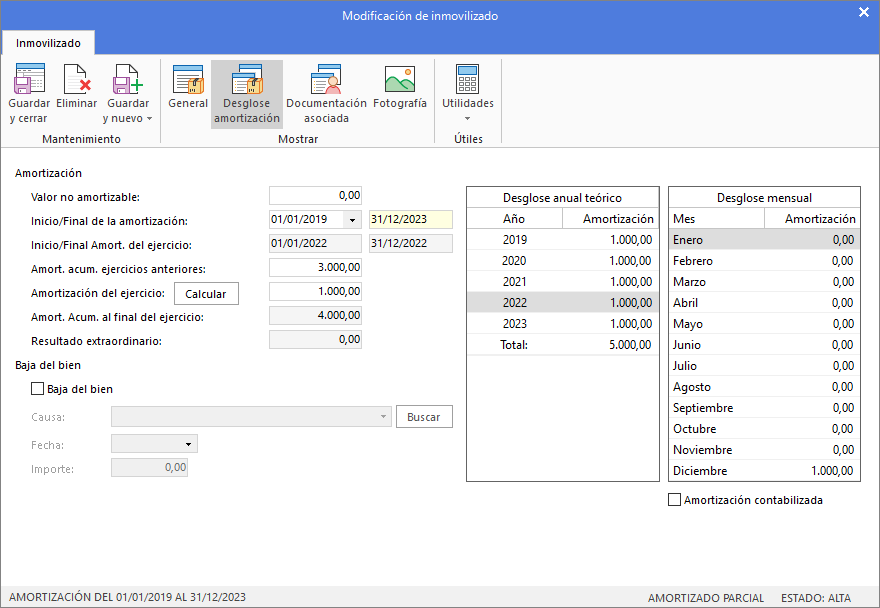Select year 2022 row

point(563,303)
